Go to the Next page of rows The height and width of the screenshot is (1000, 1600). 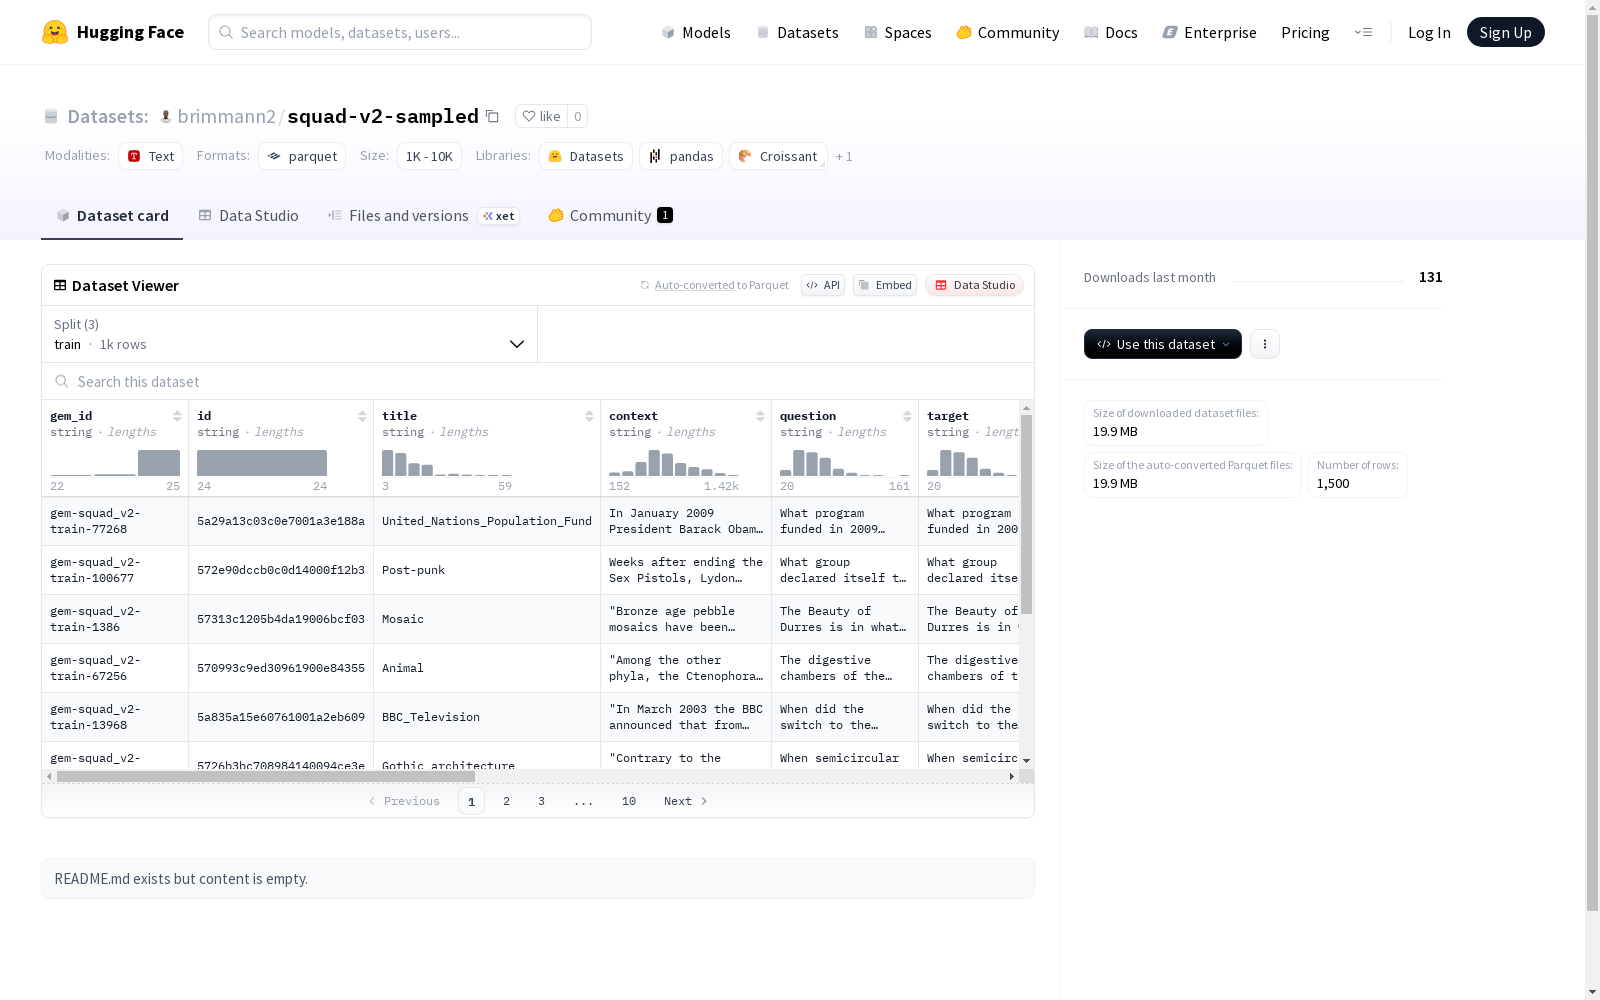click(686, 801)
